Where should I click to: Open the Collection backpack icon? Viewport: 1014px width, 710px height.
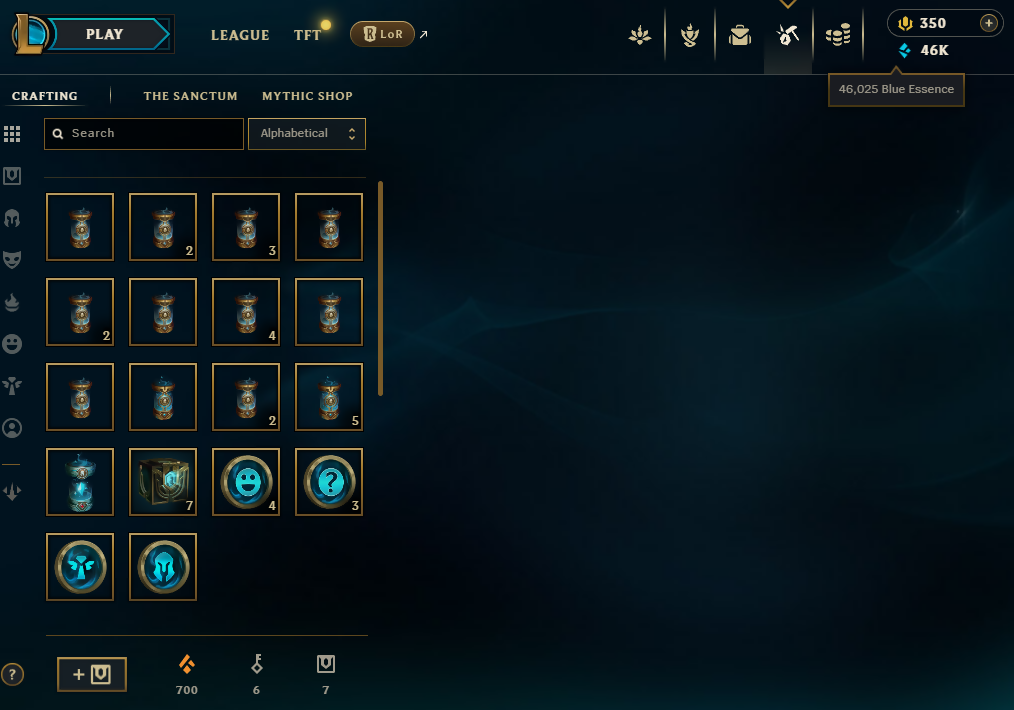coord(740,35)
